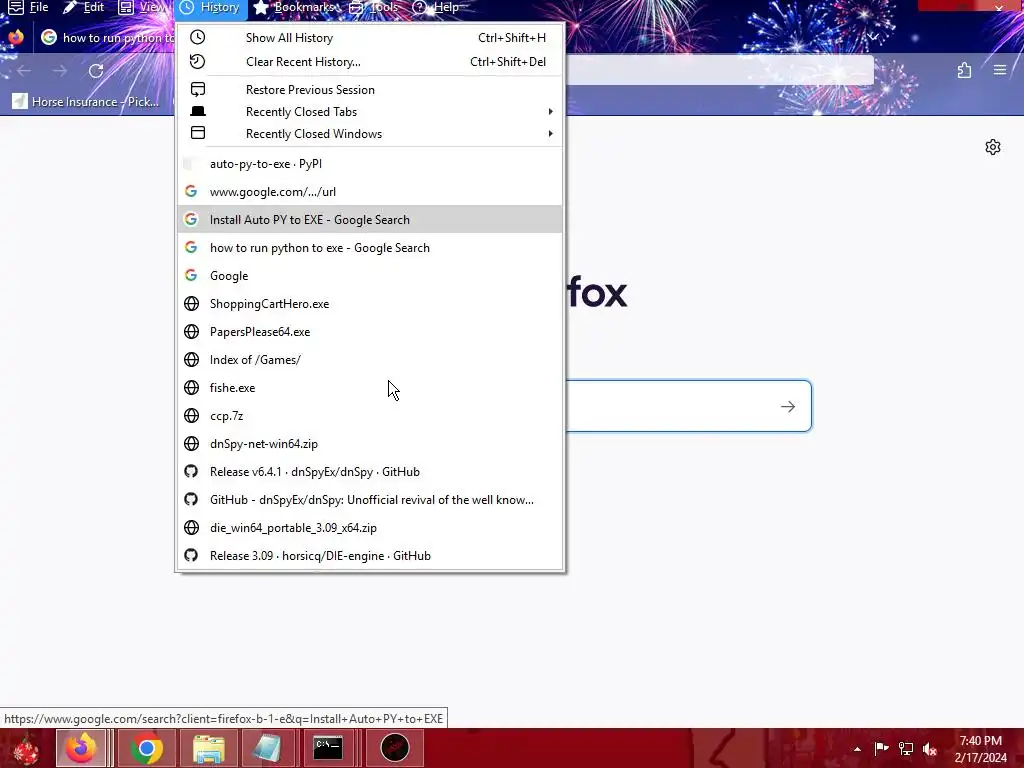The width and height of the screenshot is (1024, 768).
Task: Open ShoppingCartHero.exe history entry
Action: pyautogui.click(x=370, y=304)
